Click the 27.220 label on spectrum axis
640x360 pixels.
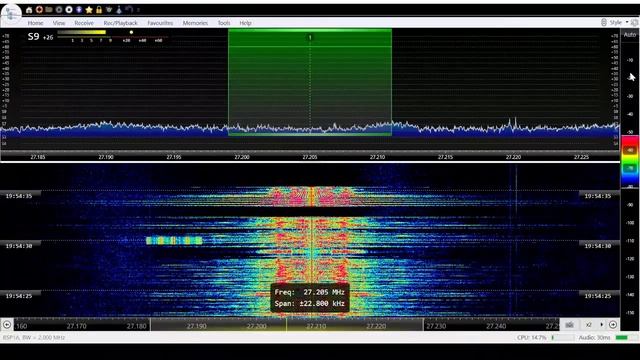pos(513,157)
